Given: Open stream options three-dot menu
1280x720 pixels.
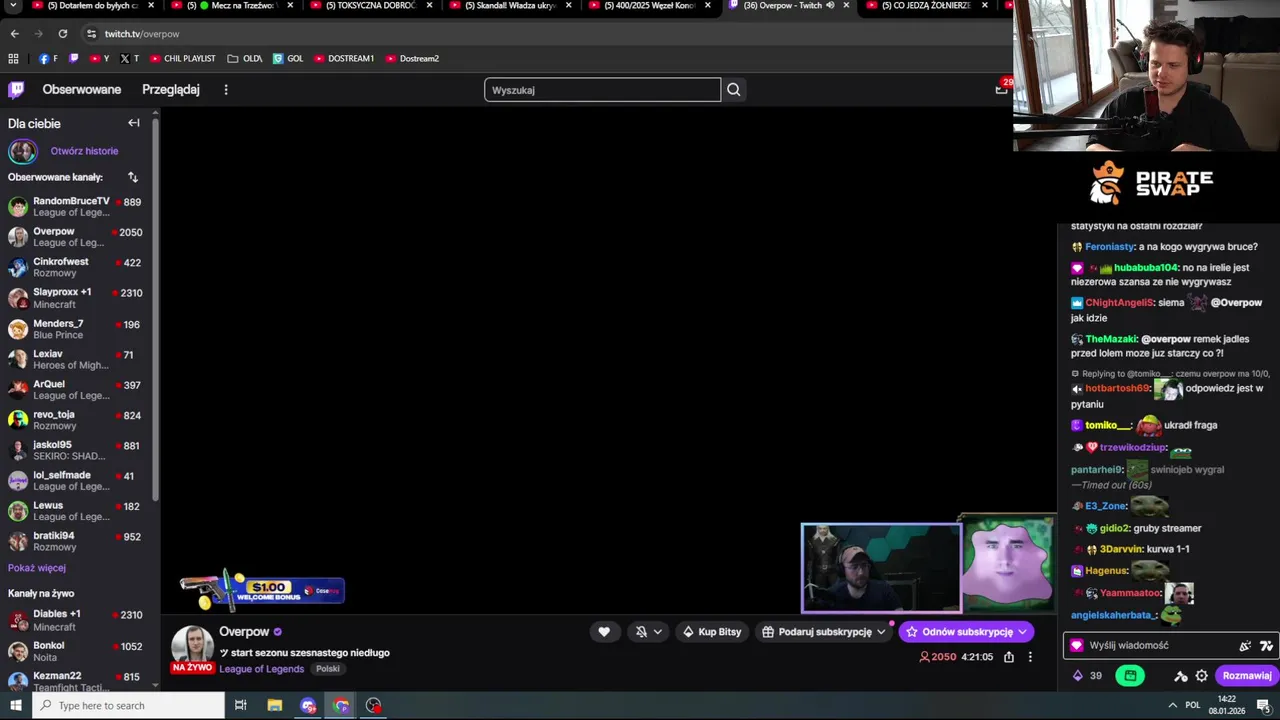Looking at the screenshot, I should (x=1030, y=657).
